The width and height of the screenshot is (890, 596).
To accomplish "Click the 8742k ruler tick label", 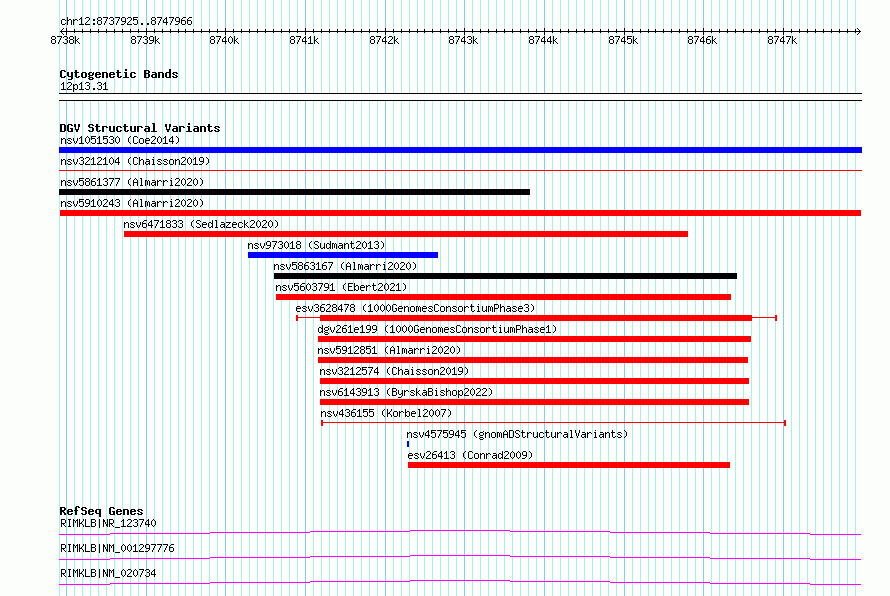I will 384,40.
